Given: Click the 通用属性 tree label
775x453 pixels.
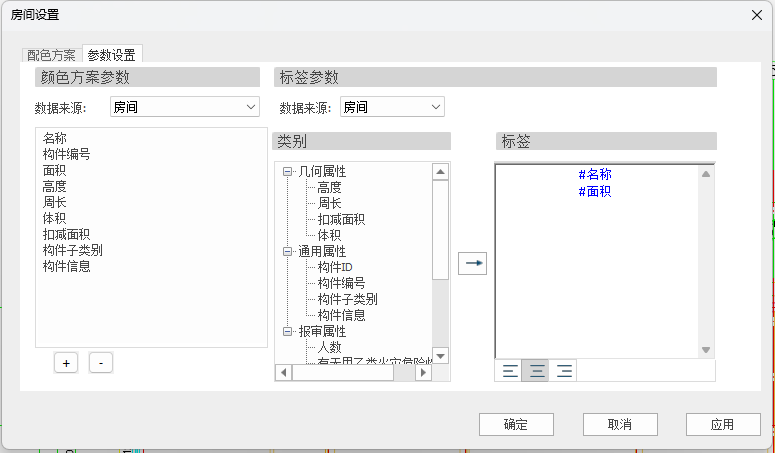Looking at the screenshot, I should tap(322, 251).
